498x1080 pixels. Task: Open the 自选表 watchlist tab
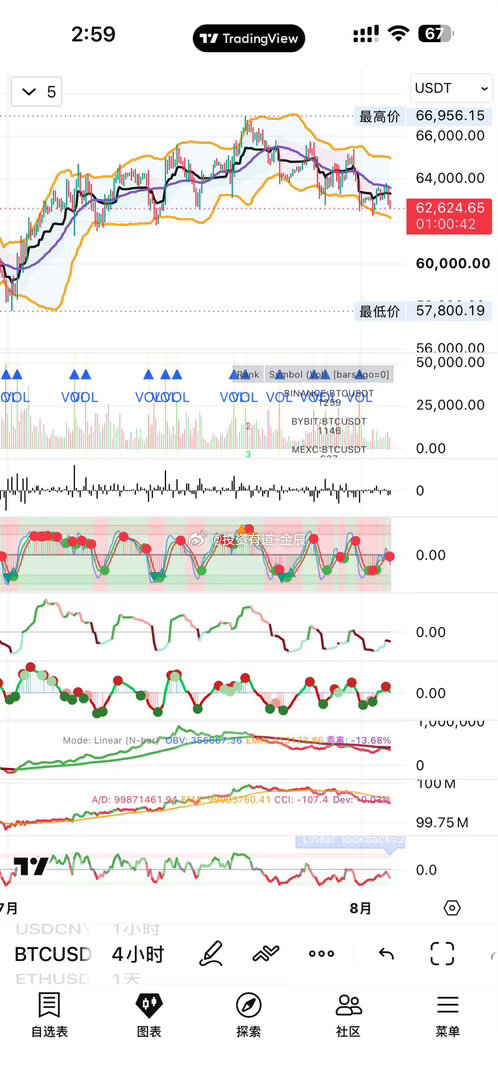point(49,1015)
